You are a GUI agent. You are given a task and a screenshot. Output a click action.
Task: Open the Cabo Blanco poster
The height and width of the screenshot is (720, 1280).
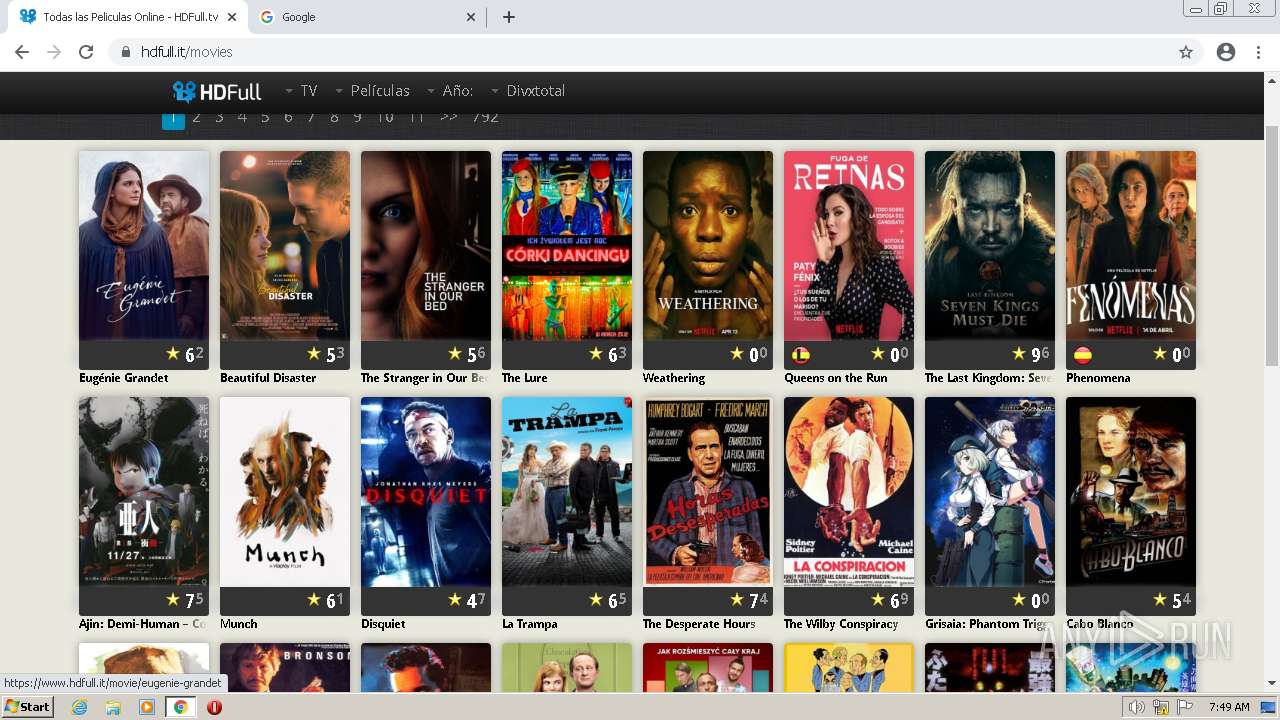(x=1131, y=492)
